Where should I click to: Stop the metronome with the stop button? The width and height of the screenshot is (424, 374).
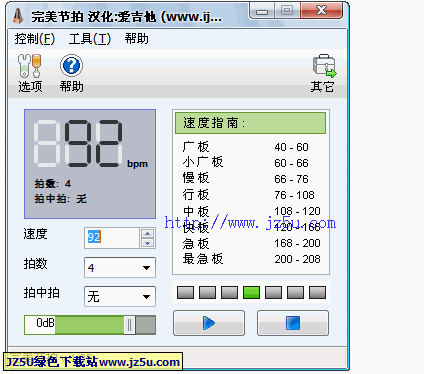coord(293,323)
